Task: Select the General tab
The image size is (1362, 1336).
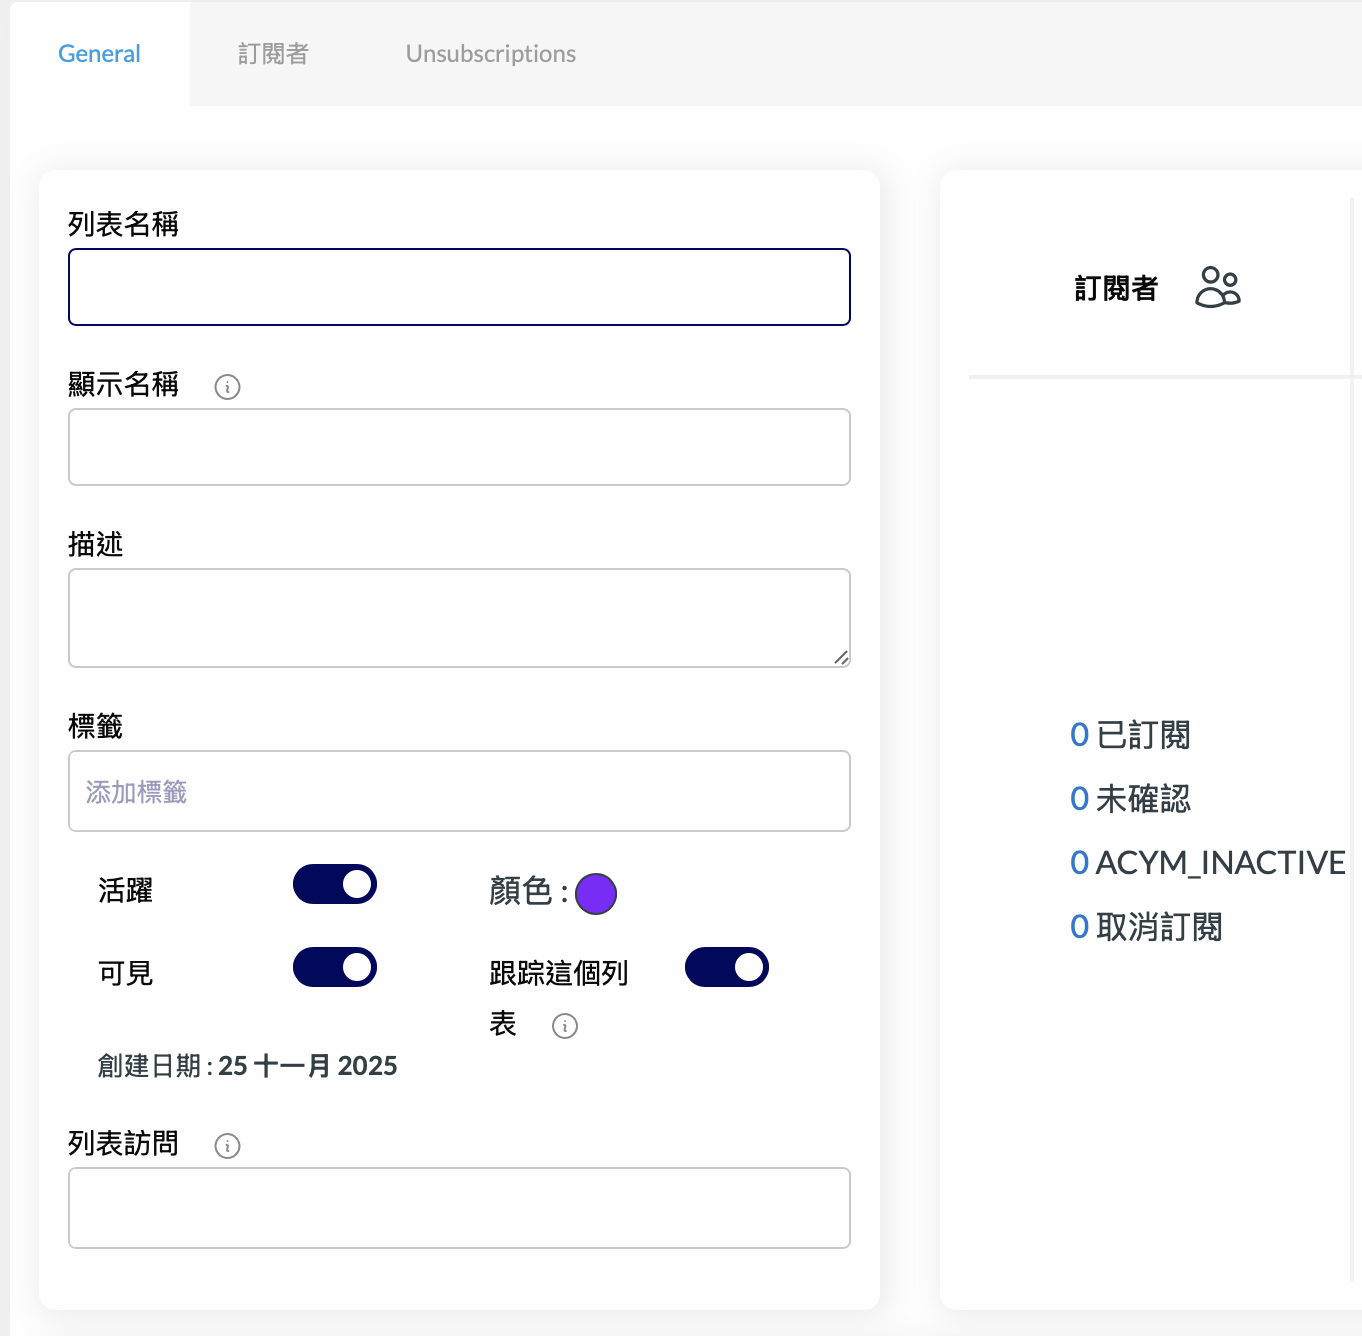Action: 99,53
